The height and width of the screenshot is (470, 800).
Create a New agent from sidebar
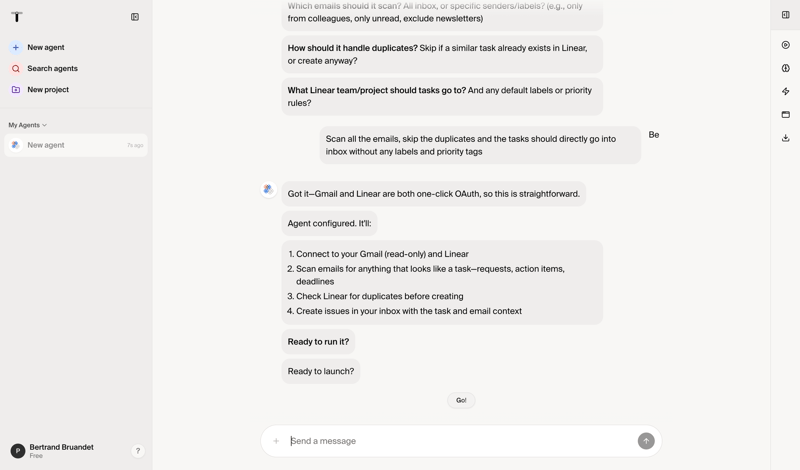tap(45, 47)
